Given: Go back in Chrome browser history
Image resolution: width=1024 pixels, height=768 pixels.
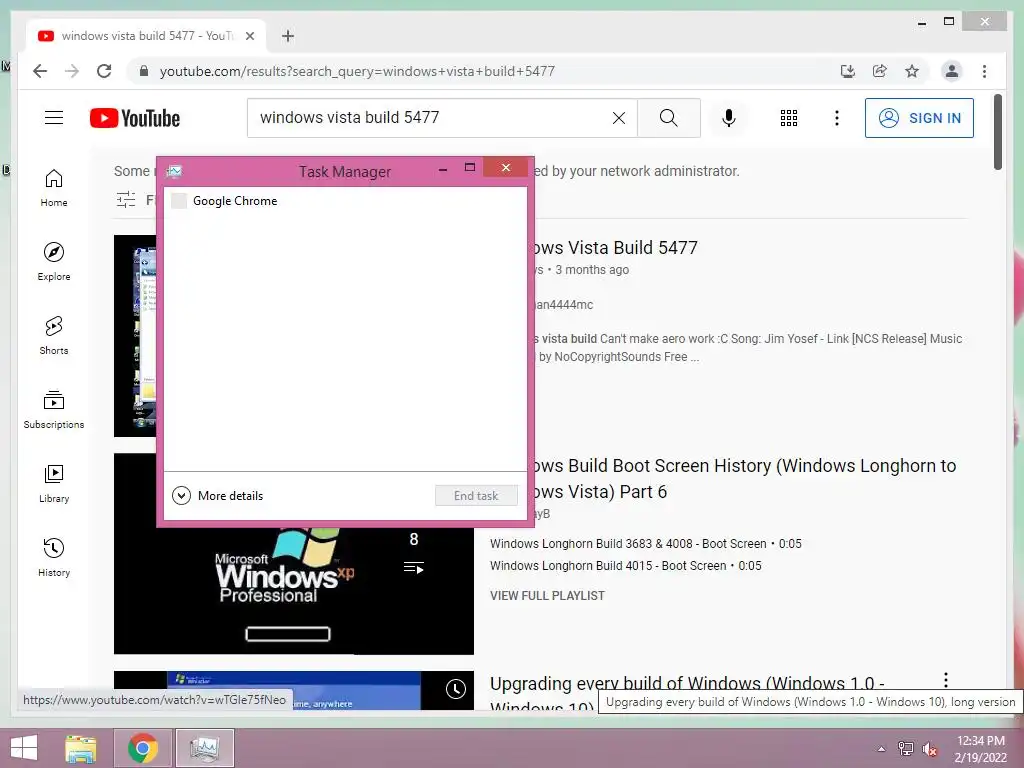Looking at the screenshot, I should point(40,71).
